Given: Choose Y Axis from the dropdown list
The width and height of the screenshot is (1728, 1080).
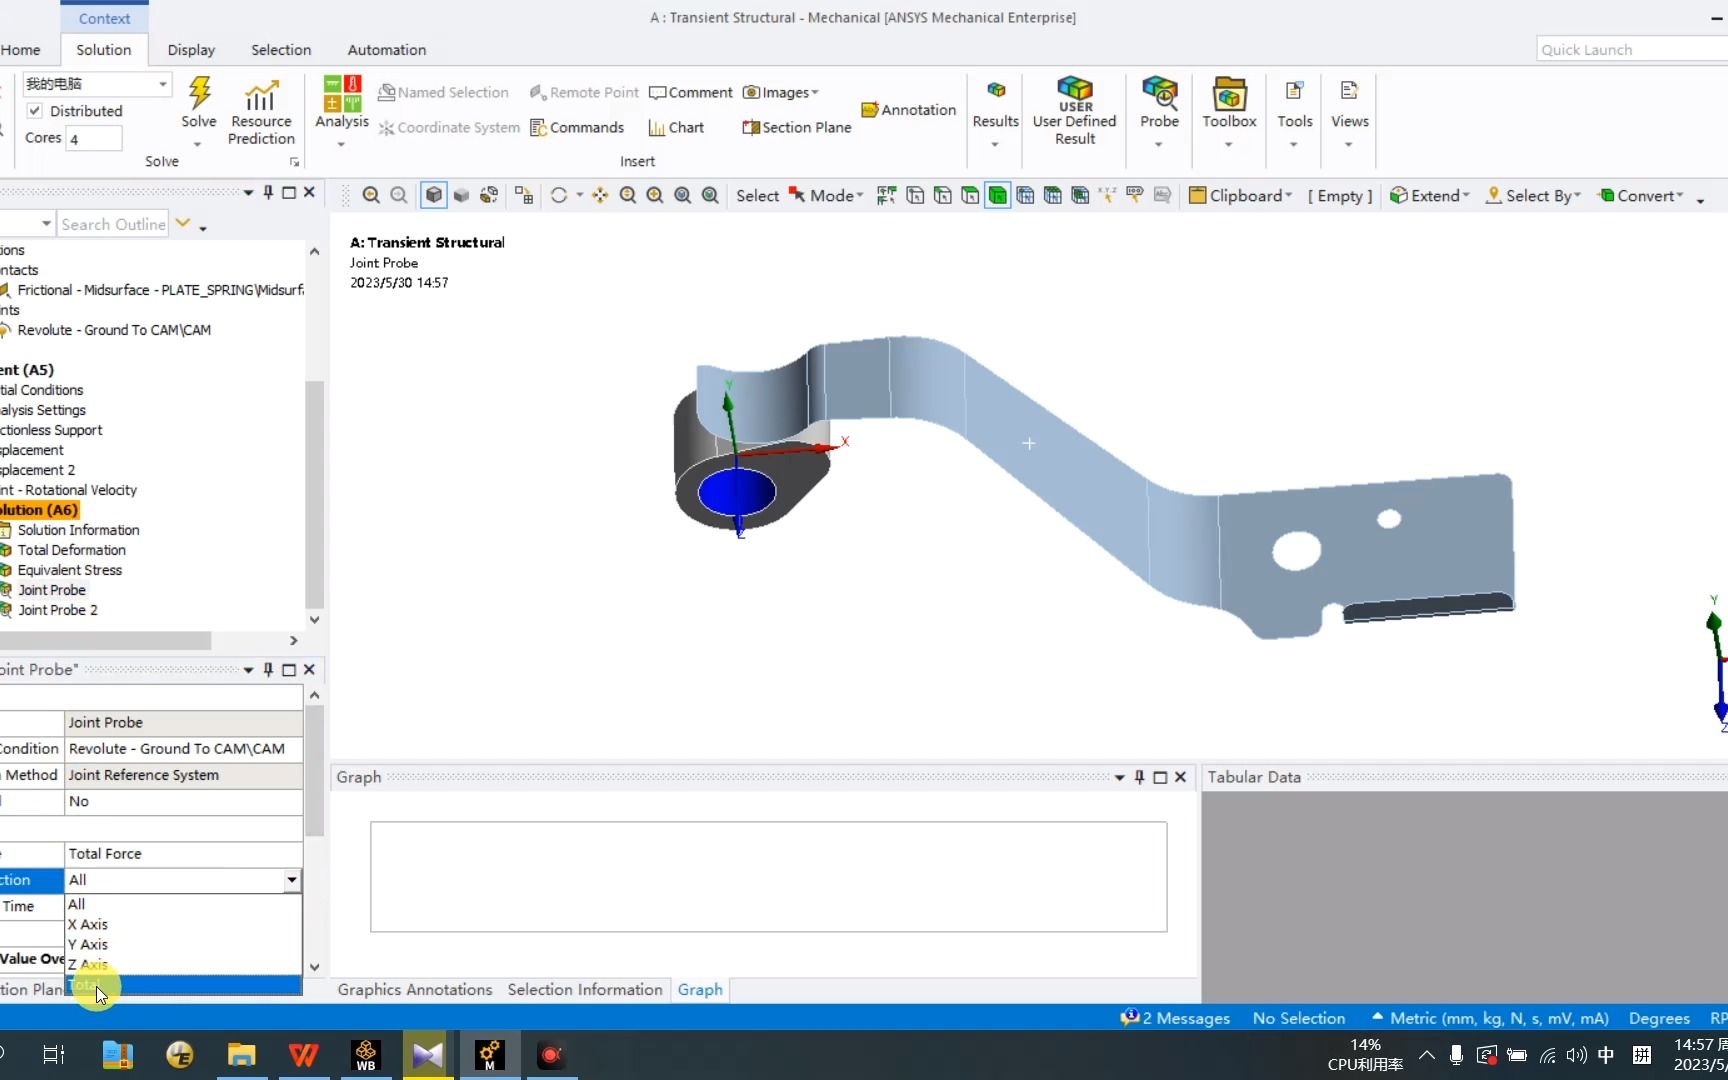Looking at the screenshot, I should coord(183,944).
